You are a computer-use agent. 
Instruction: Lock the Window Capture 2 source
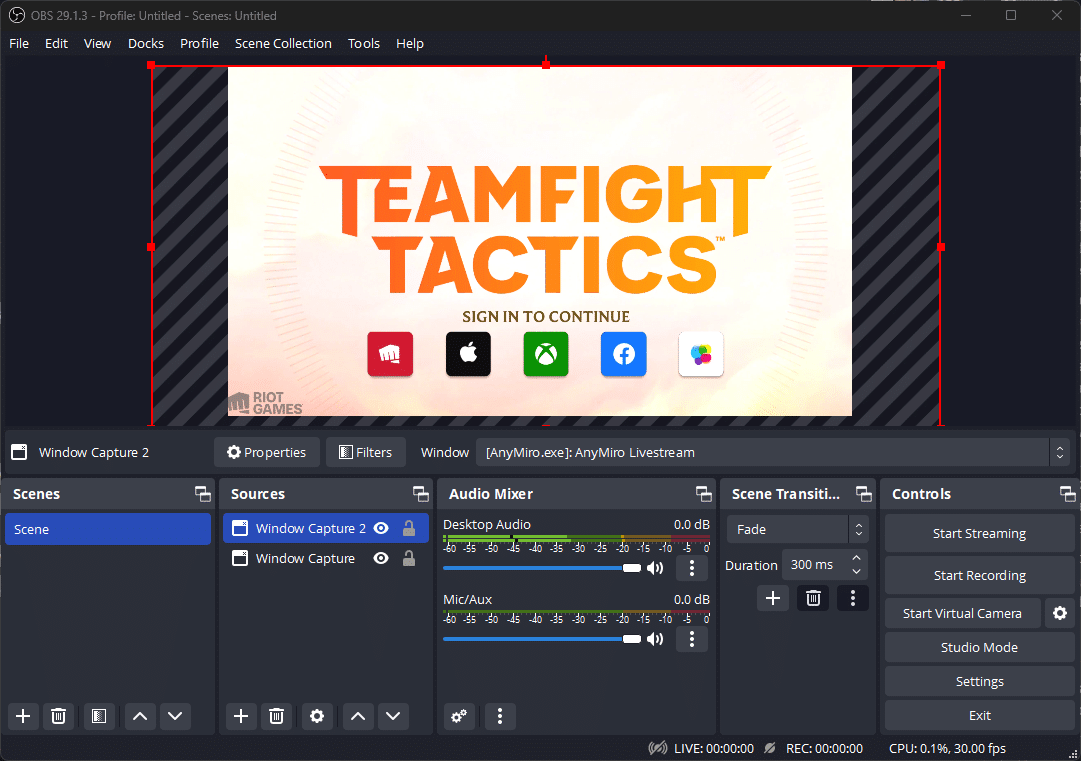coord(409,528)
